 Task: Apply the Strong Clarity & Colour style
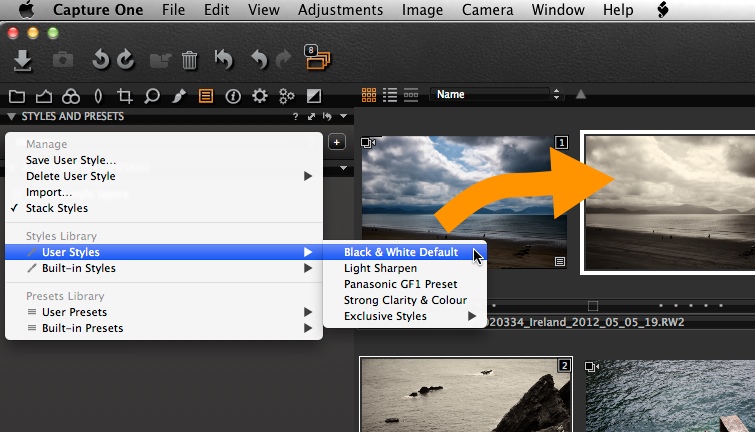[404, 300]
